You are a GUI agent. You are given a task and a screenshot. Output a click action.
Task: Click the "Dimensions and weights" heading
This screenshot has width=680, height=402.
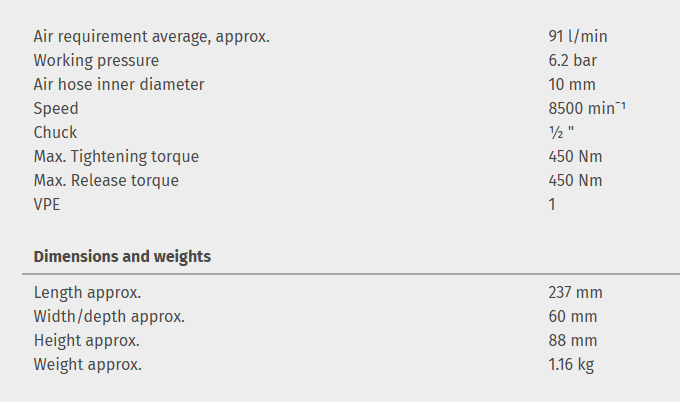point(122,257)
